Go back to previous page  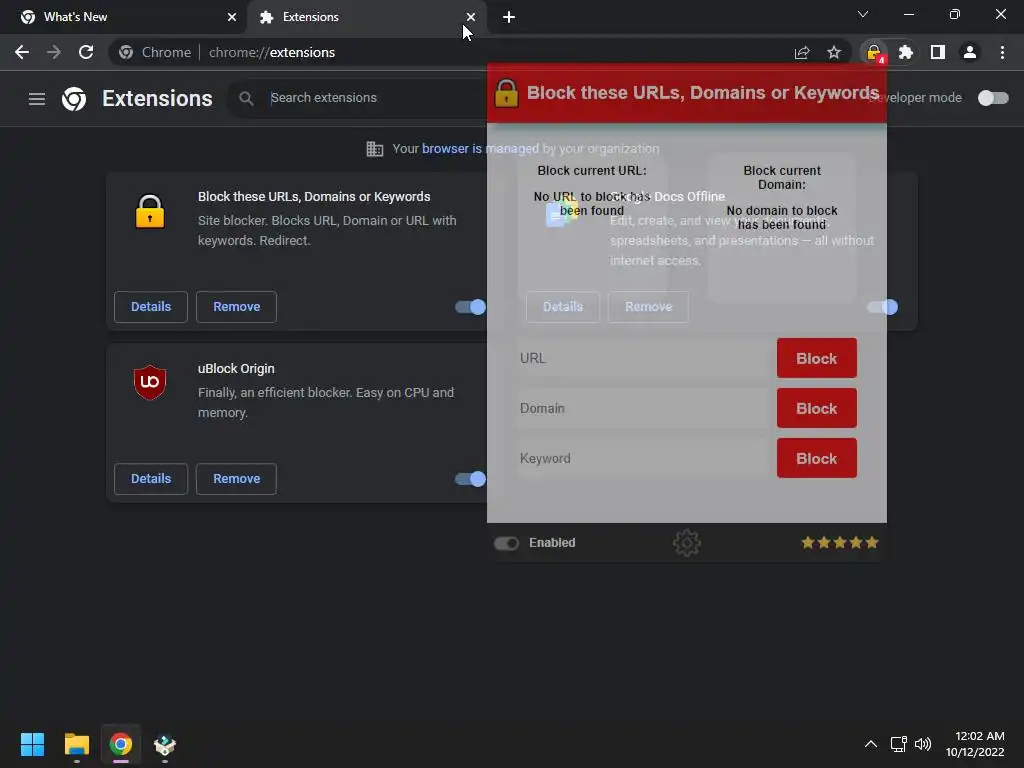[x=22, y=52]
